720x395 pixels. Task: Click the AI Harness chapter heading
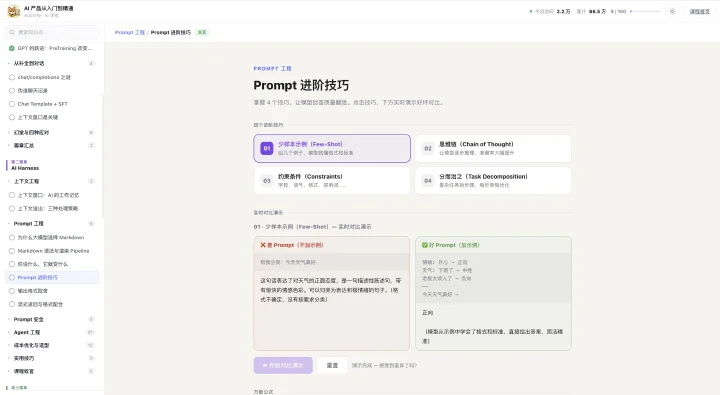pyautogui.click(x=25, y=168)
